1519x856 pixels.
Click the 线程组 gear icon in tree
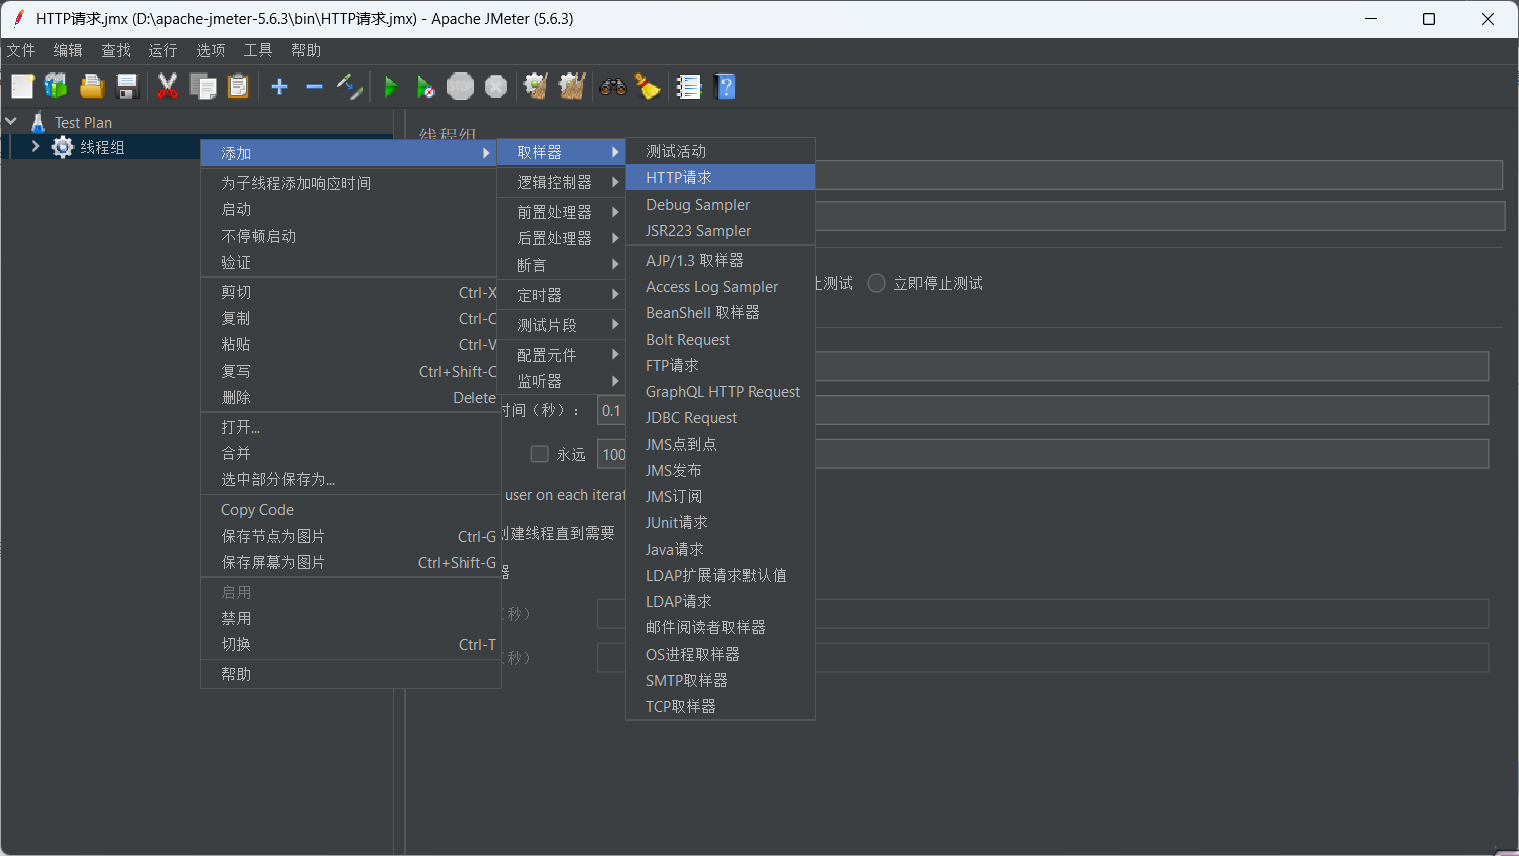63,147
